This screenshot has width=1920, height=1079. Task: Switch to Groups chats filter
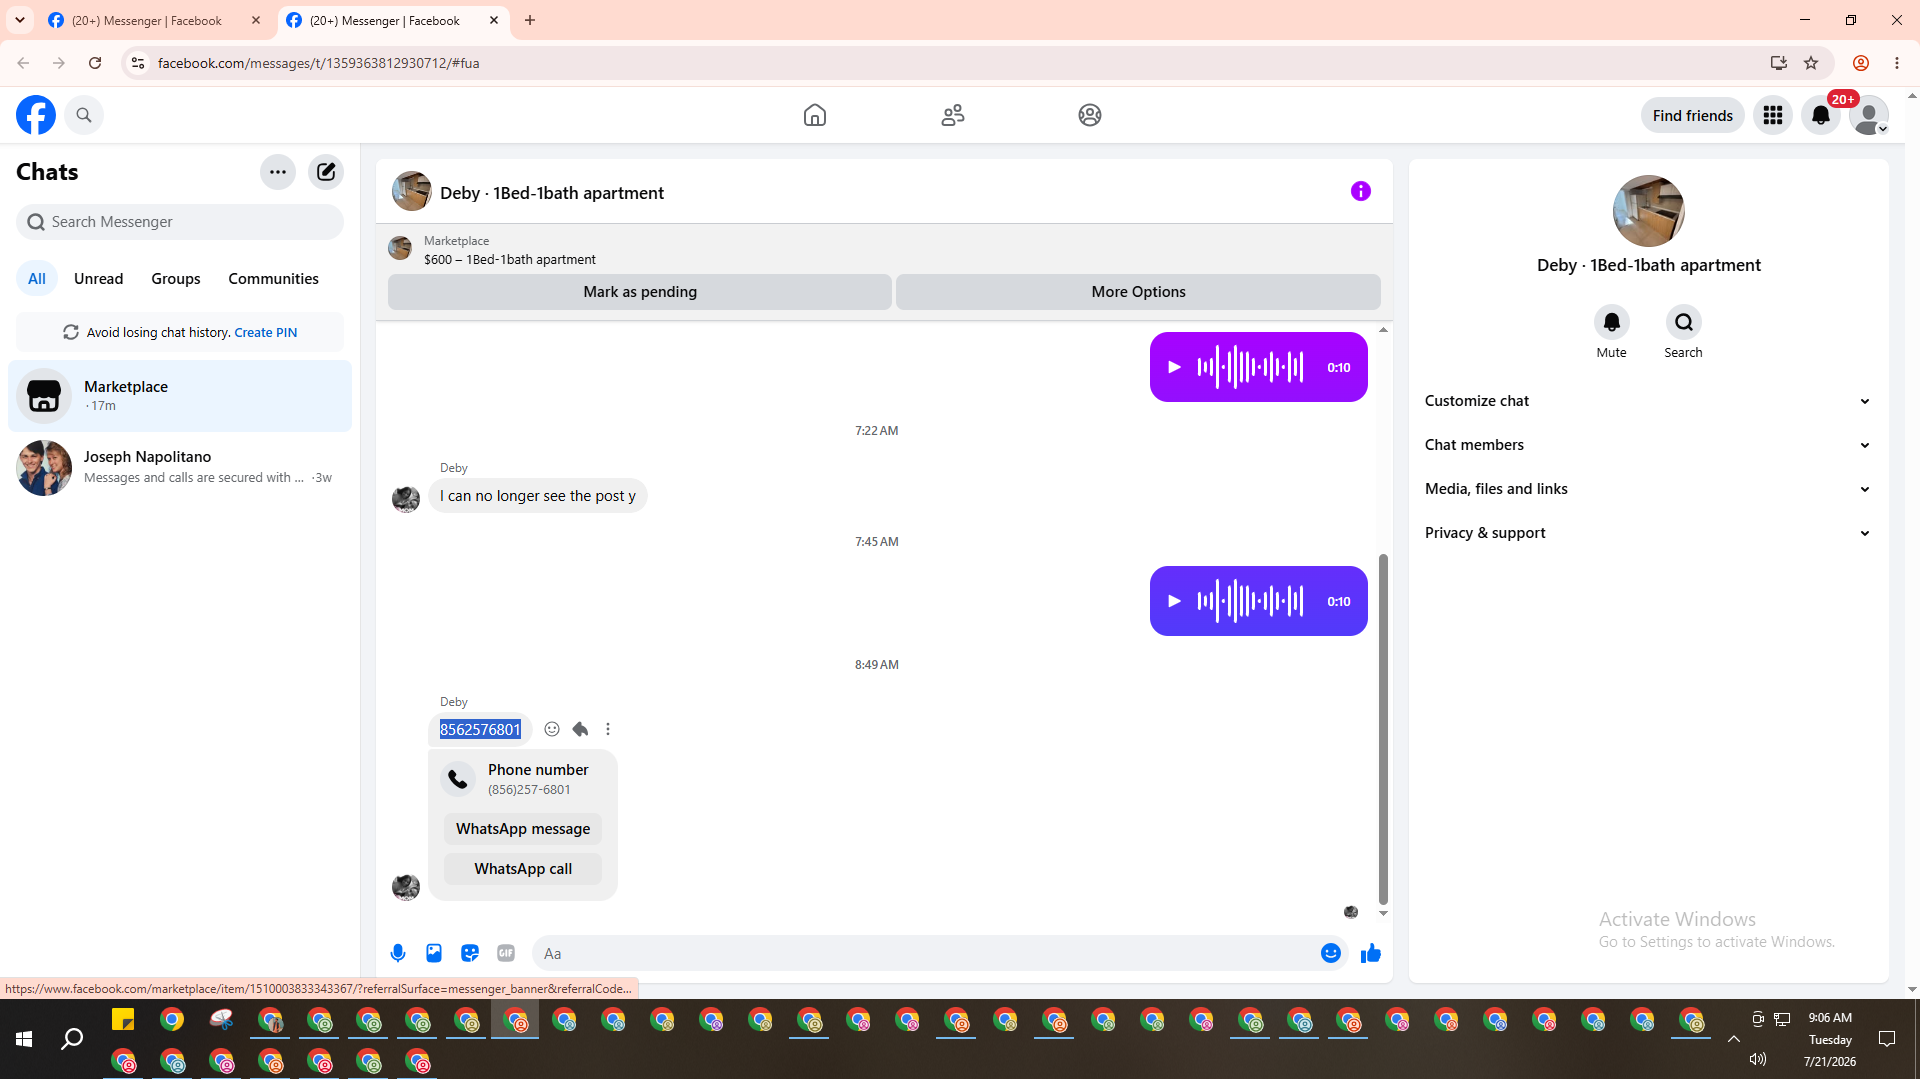point(176,278)
